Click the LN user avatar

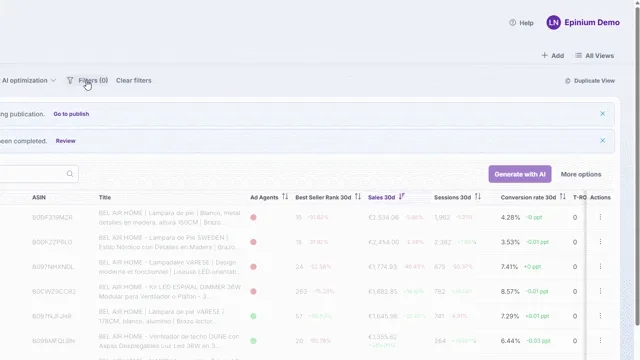click(x=553, y=22)
